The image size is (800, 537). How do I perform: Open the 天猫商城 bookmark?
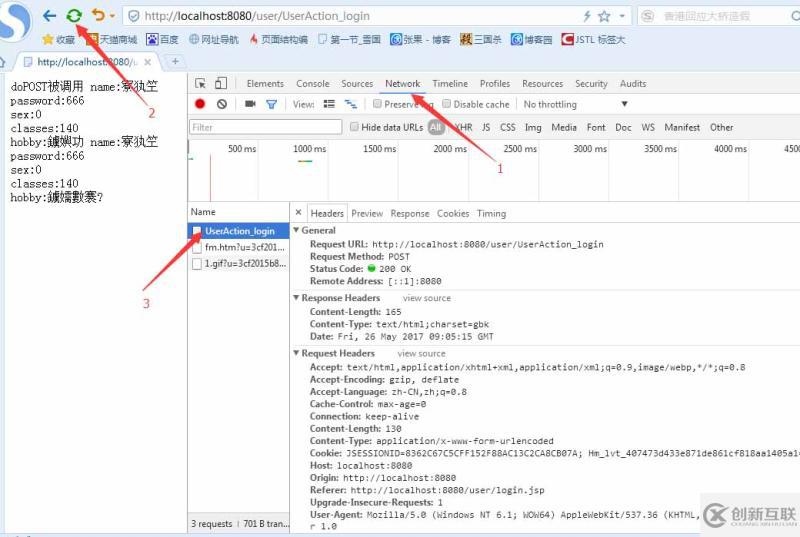(x=112, y=39)
